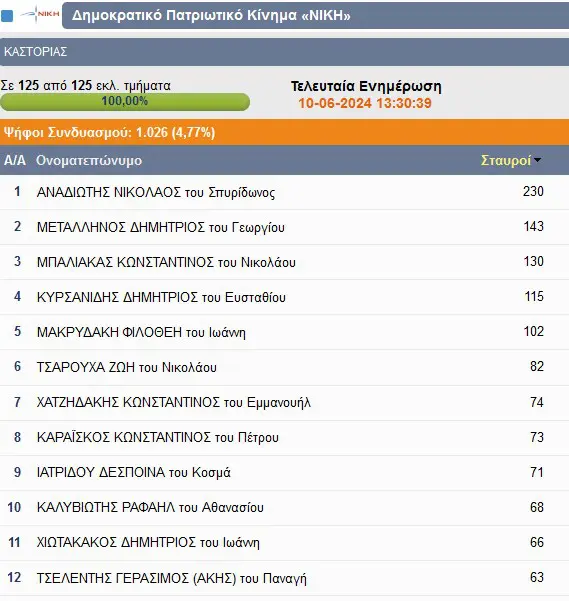Click the Ψήφοι Συνδυασμού orange banner

point(284,132)
